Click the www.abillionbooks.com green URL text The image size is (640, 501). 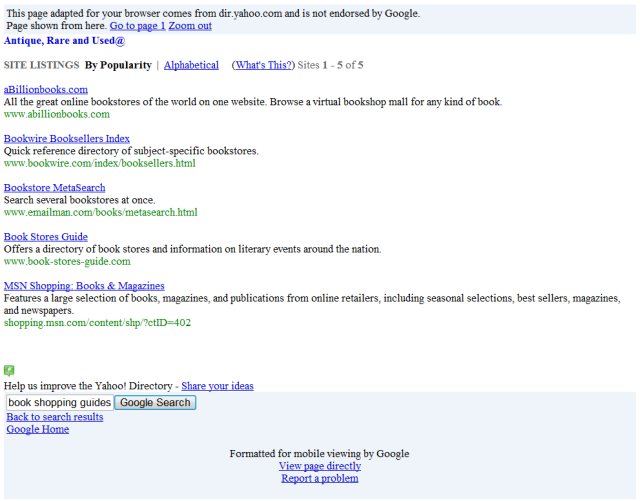click(x=57, y=114)
